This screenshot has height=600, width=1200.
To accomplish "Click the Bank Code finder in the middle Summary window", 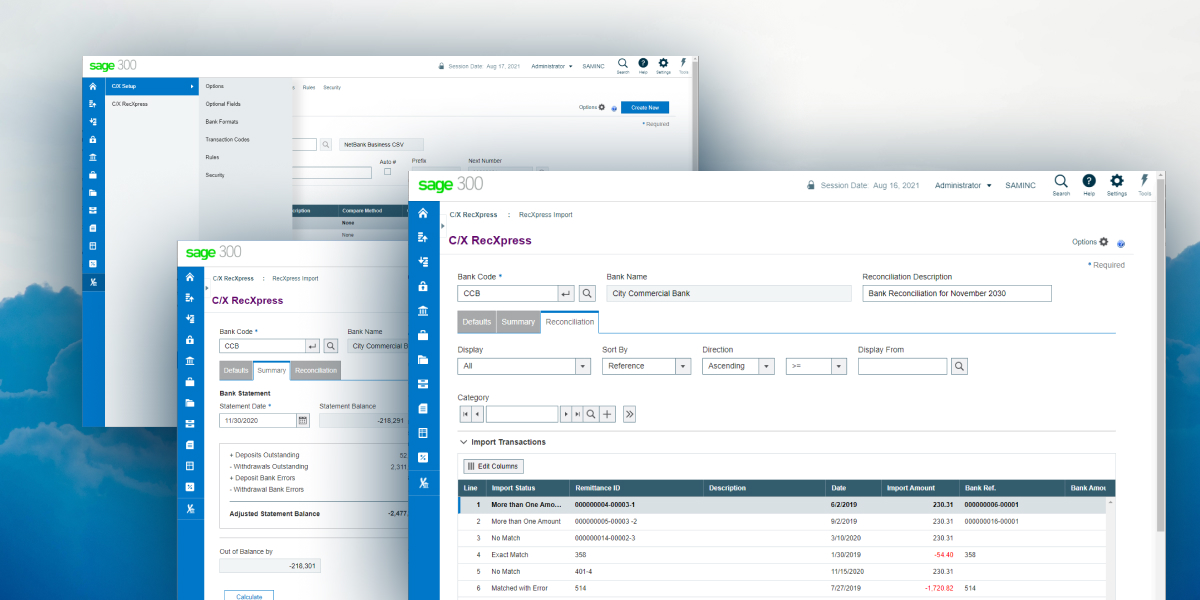I will [x=330, y=346].
